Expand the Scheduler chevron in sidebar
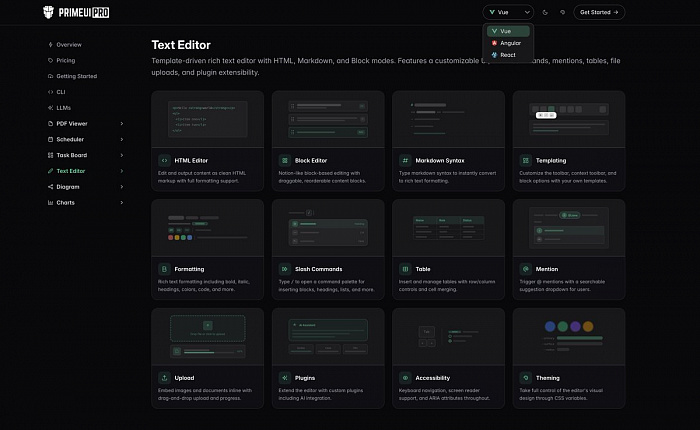 (x=121, y=139)
